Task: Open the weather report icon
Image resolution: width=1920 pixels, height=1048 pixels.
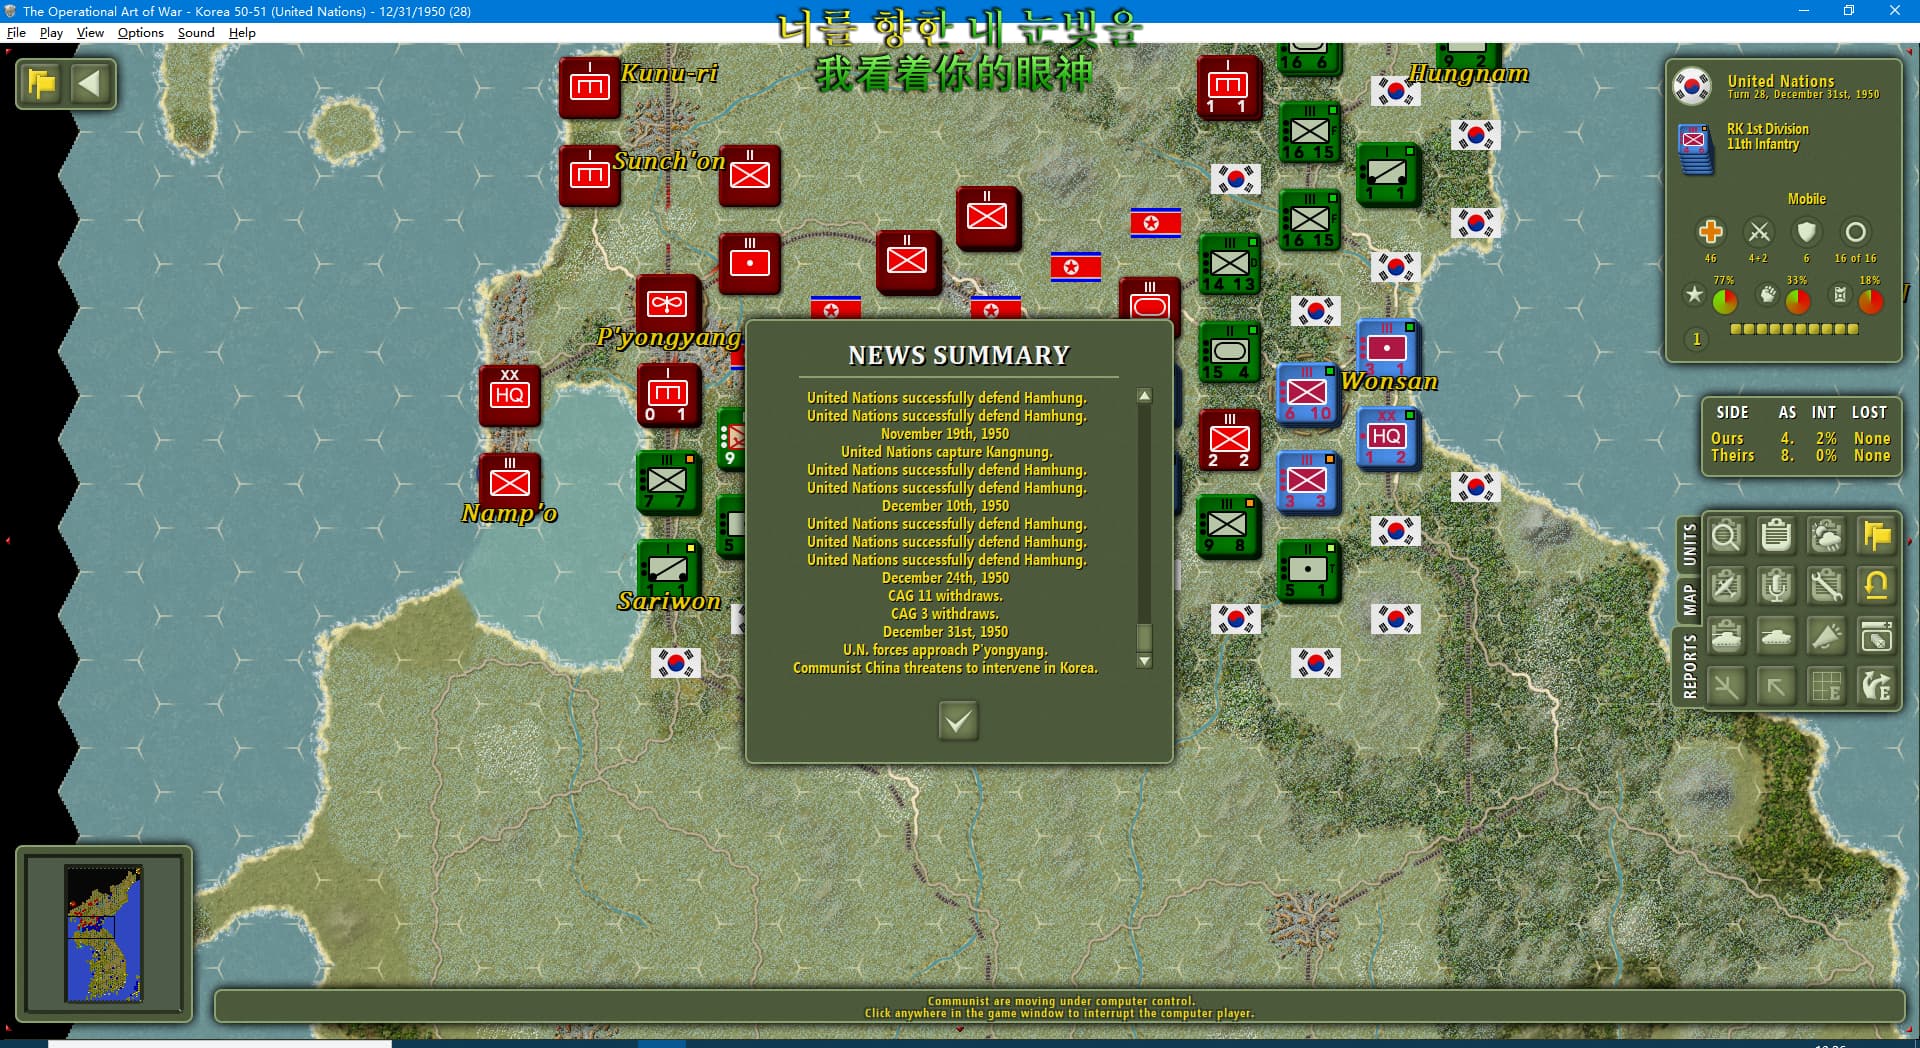Action: point(1826,536)
